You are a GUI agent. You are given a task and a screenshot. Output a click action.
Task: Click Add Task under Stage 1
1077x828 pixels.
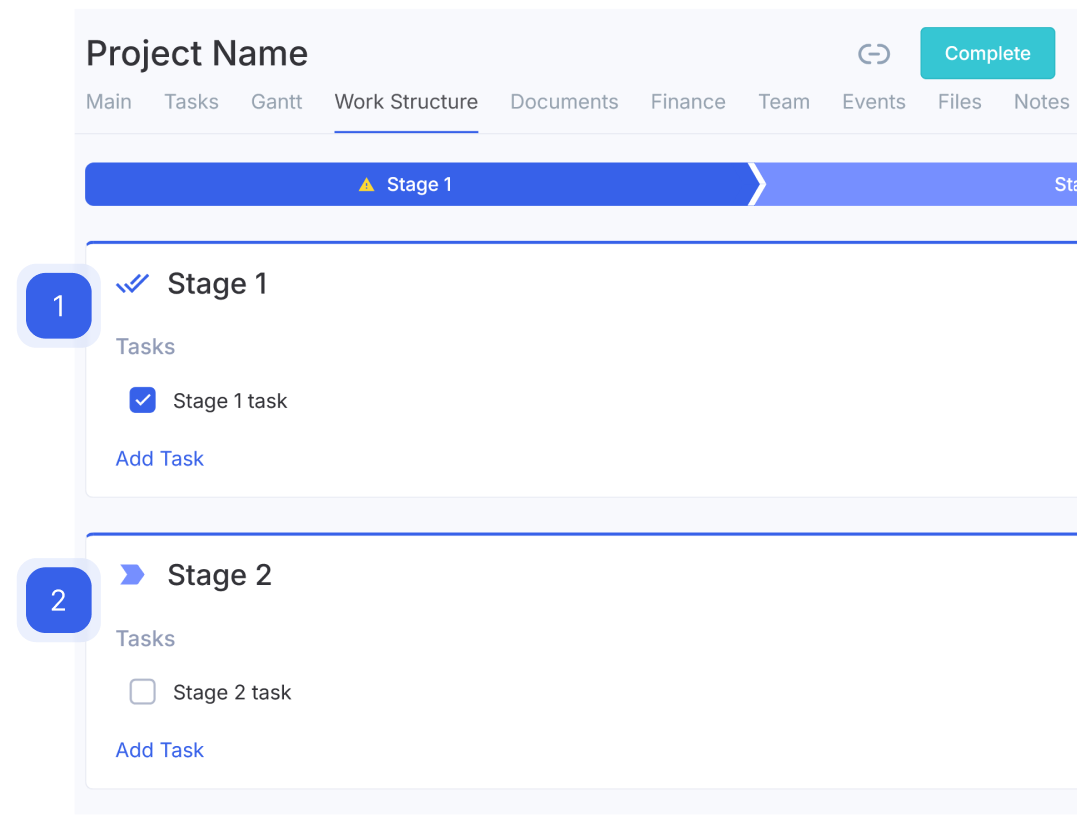159,458
